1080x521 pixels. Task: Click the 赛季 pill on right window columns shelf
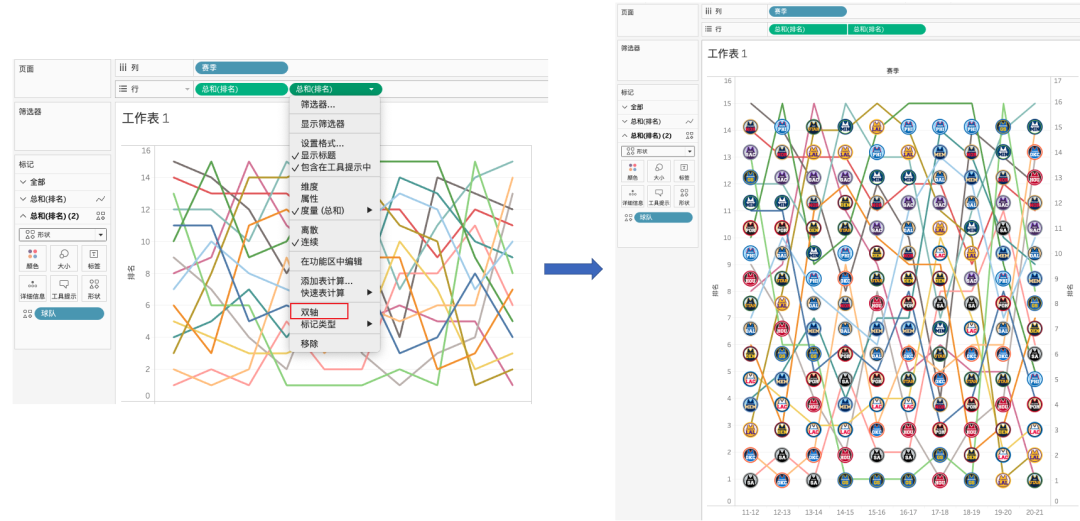[807, 11]
